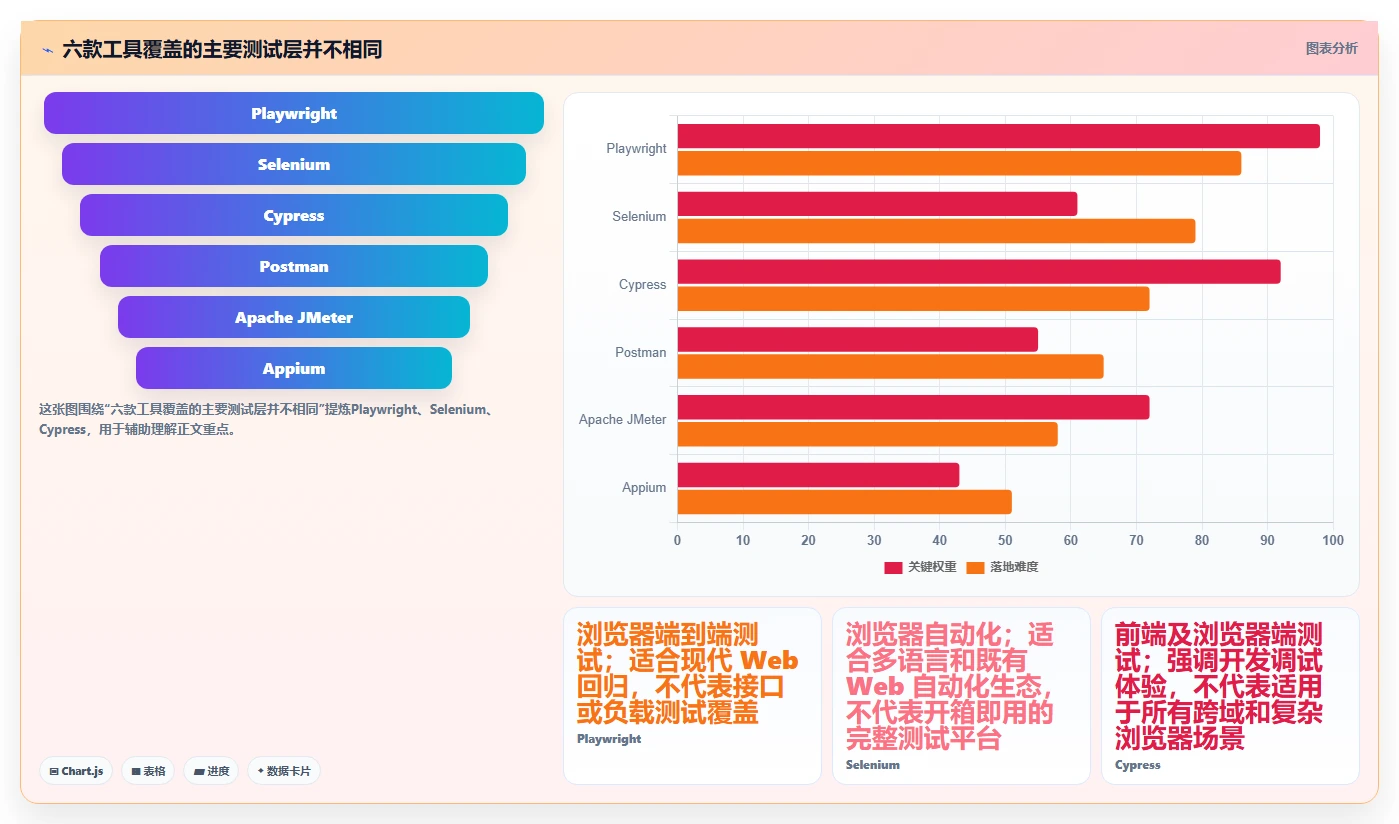The height and width of the screenshot is (824, 1399).
Task: Click the Playwright caption under orange card text
Action: coord(609,739)
